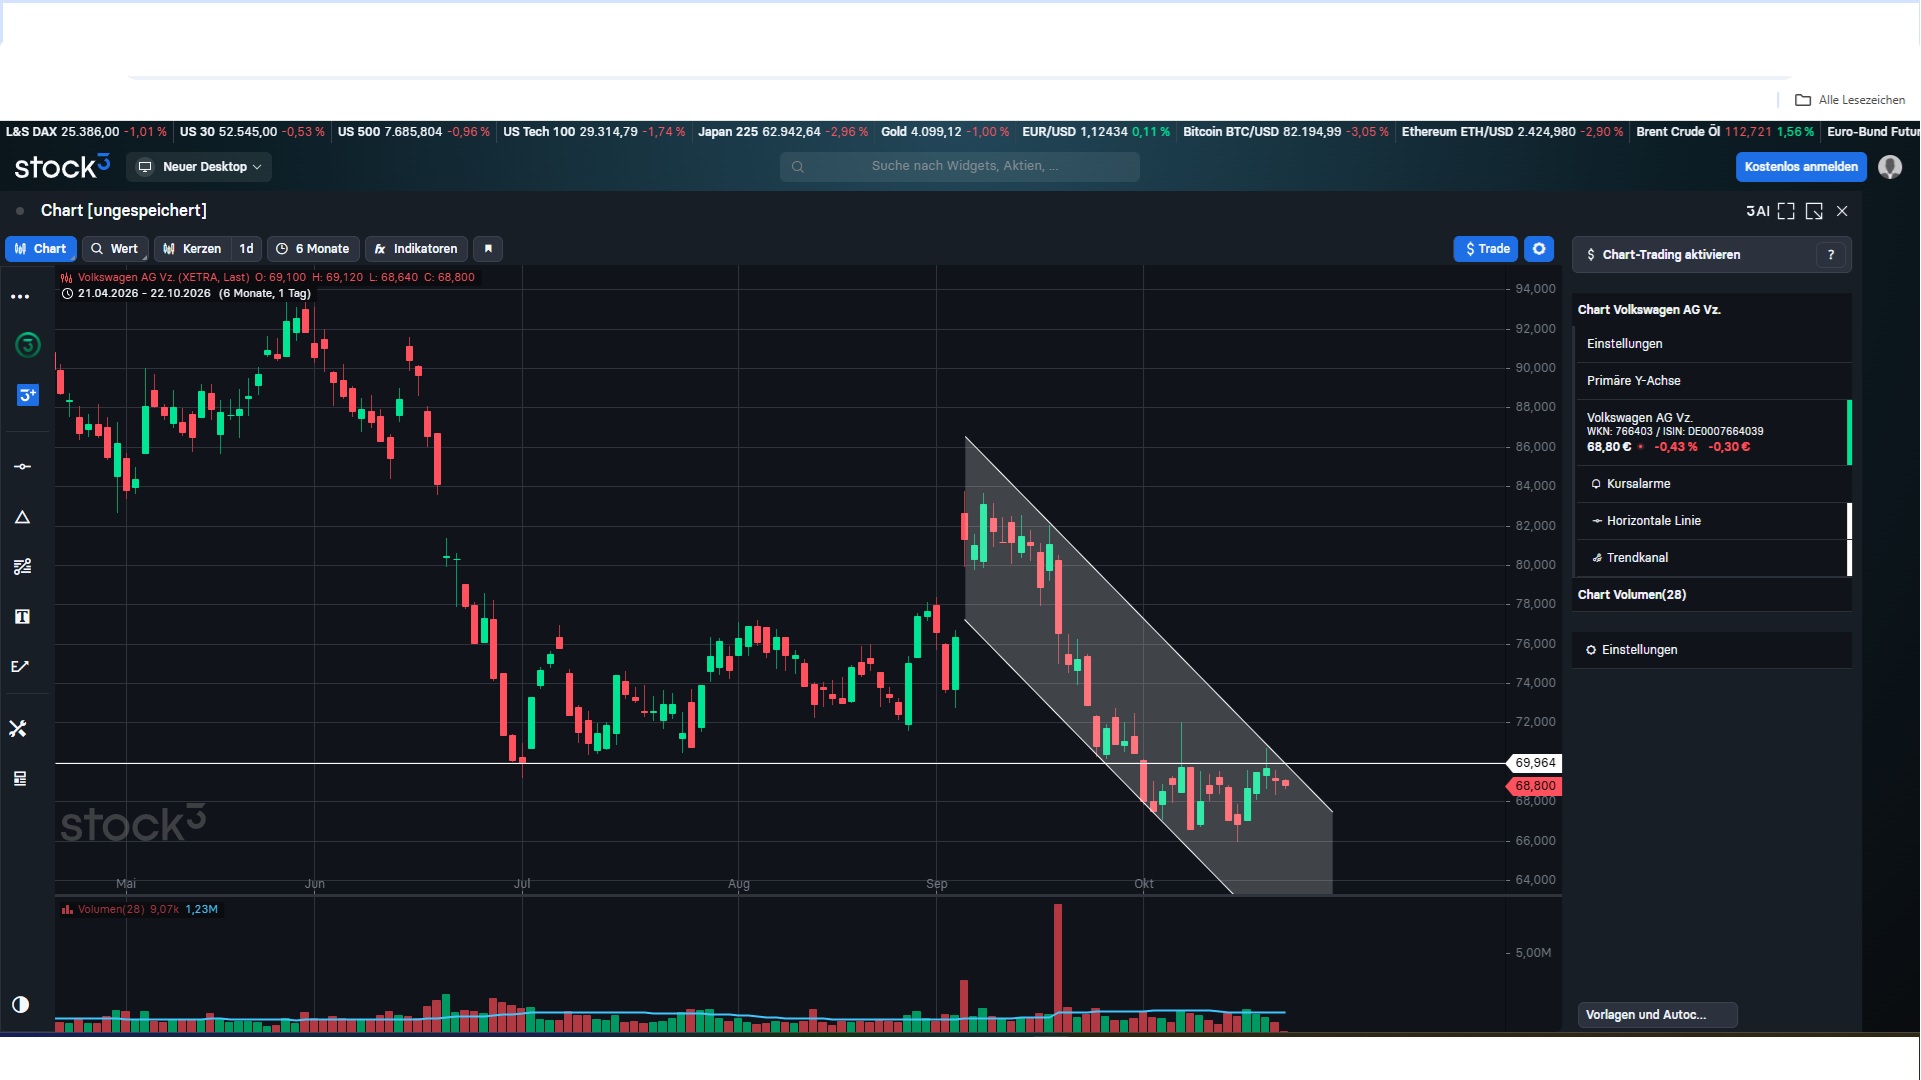
Task: Click the Trade button
Action: (x=1486, y=249)
